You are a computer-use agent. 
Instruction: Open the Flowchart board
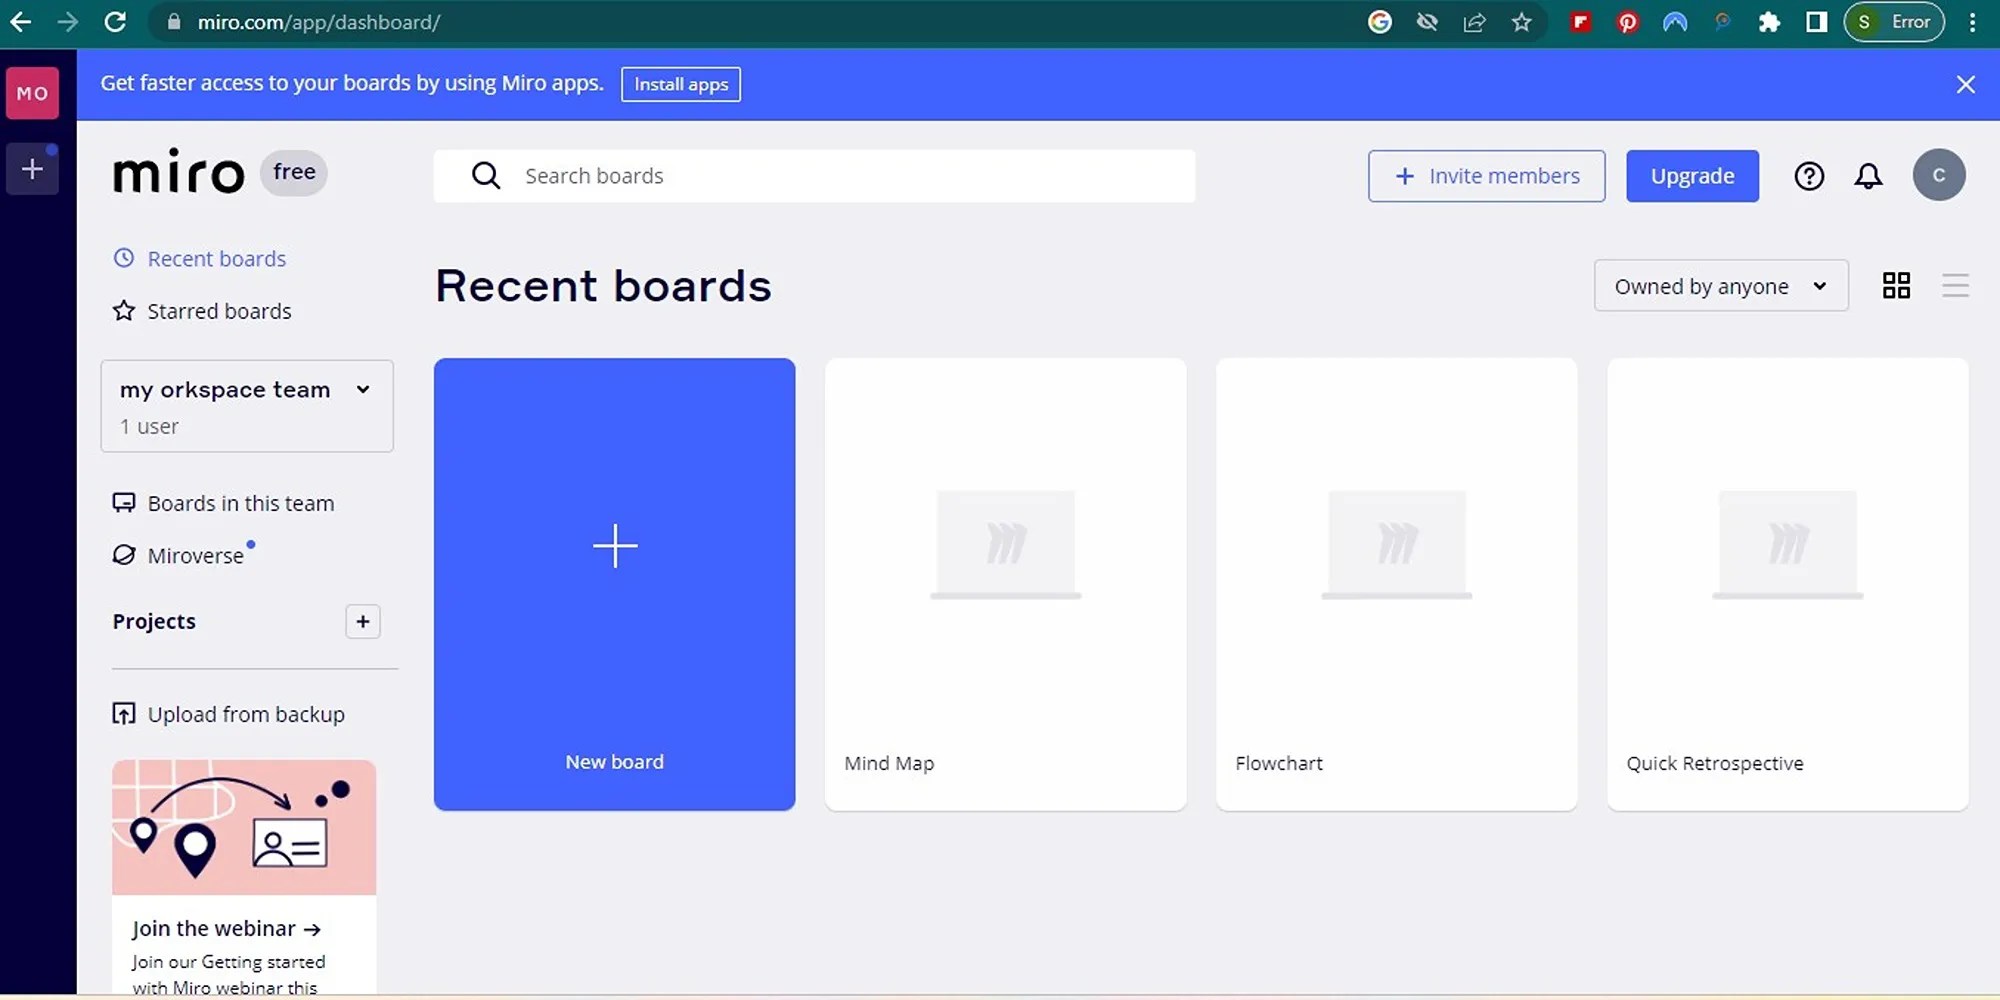(x=1397, y=584)
